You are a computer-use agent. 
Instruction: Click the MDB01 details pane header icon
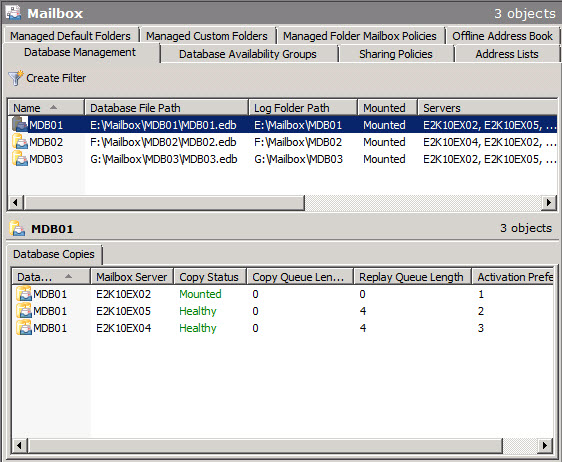coord(17,229)
